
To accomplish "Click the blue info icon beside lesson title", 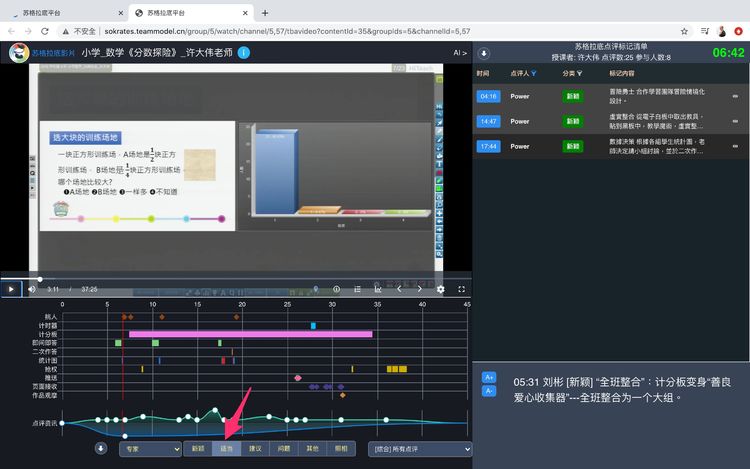I will [243, 53].
